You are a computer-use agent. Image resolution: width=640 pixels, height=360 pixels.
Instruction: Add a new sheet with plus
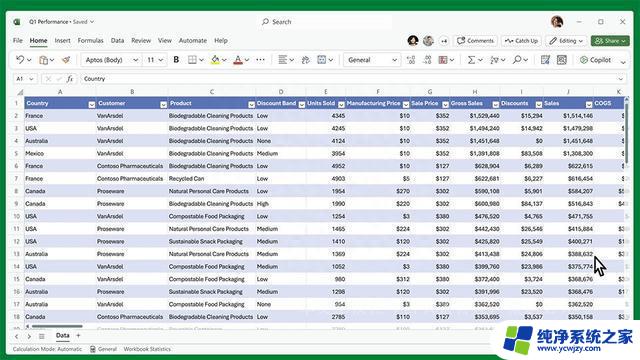coord(78,336)
